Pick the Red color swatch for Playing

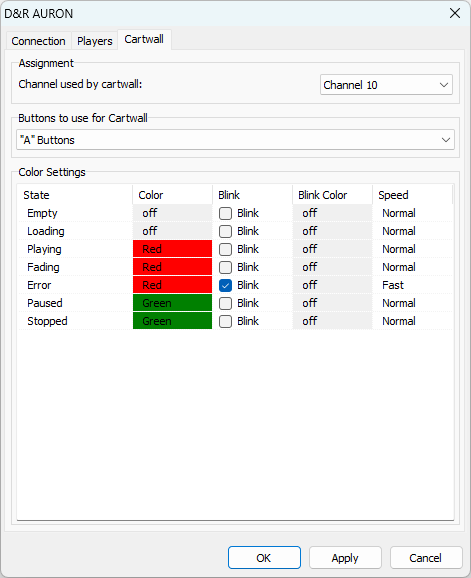172,249
